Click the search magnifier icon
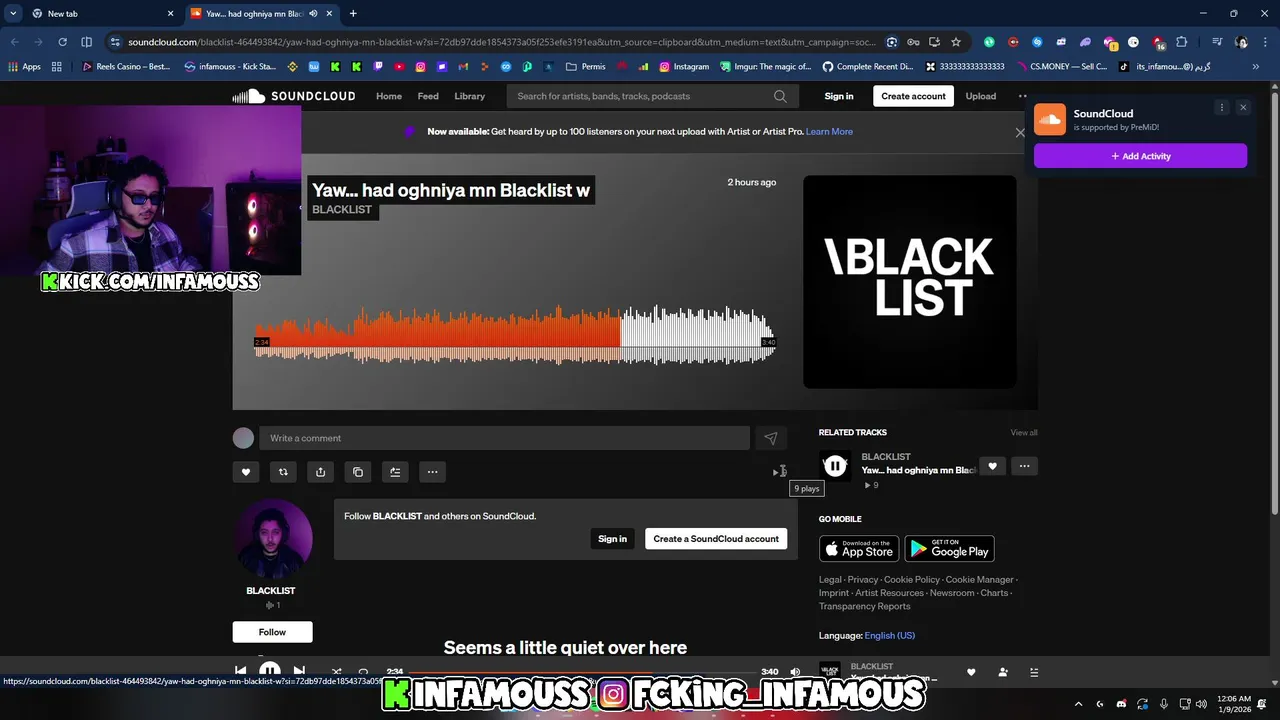The width and height of the screenshot is (1280, 720). tap(780, 96)
